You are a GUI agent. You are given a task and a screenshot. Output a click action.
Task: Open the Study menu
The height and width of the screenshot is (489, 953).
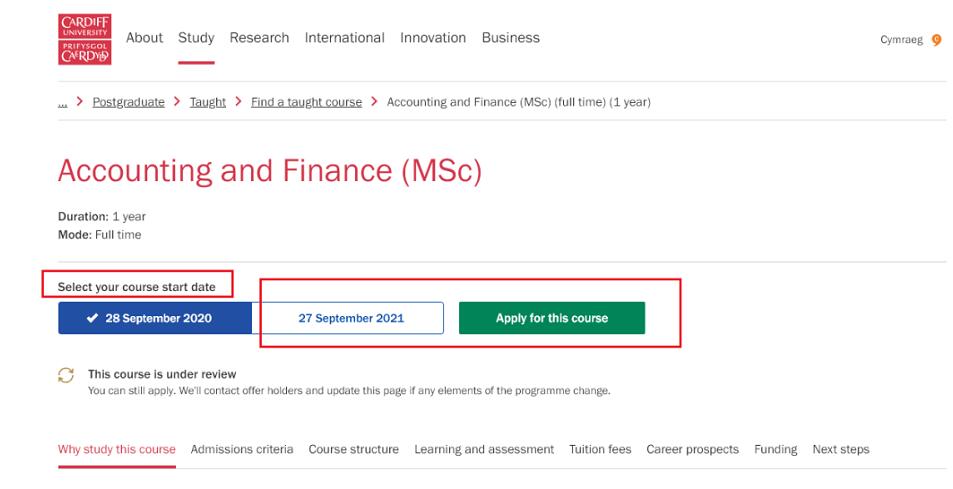(196, 38)
